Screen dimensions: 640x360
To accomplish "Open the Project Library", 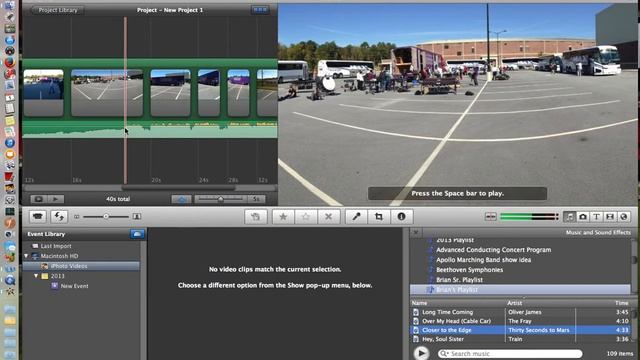I will coord(58,10).
